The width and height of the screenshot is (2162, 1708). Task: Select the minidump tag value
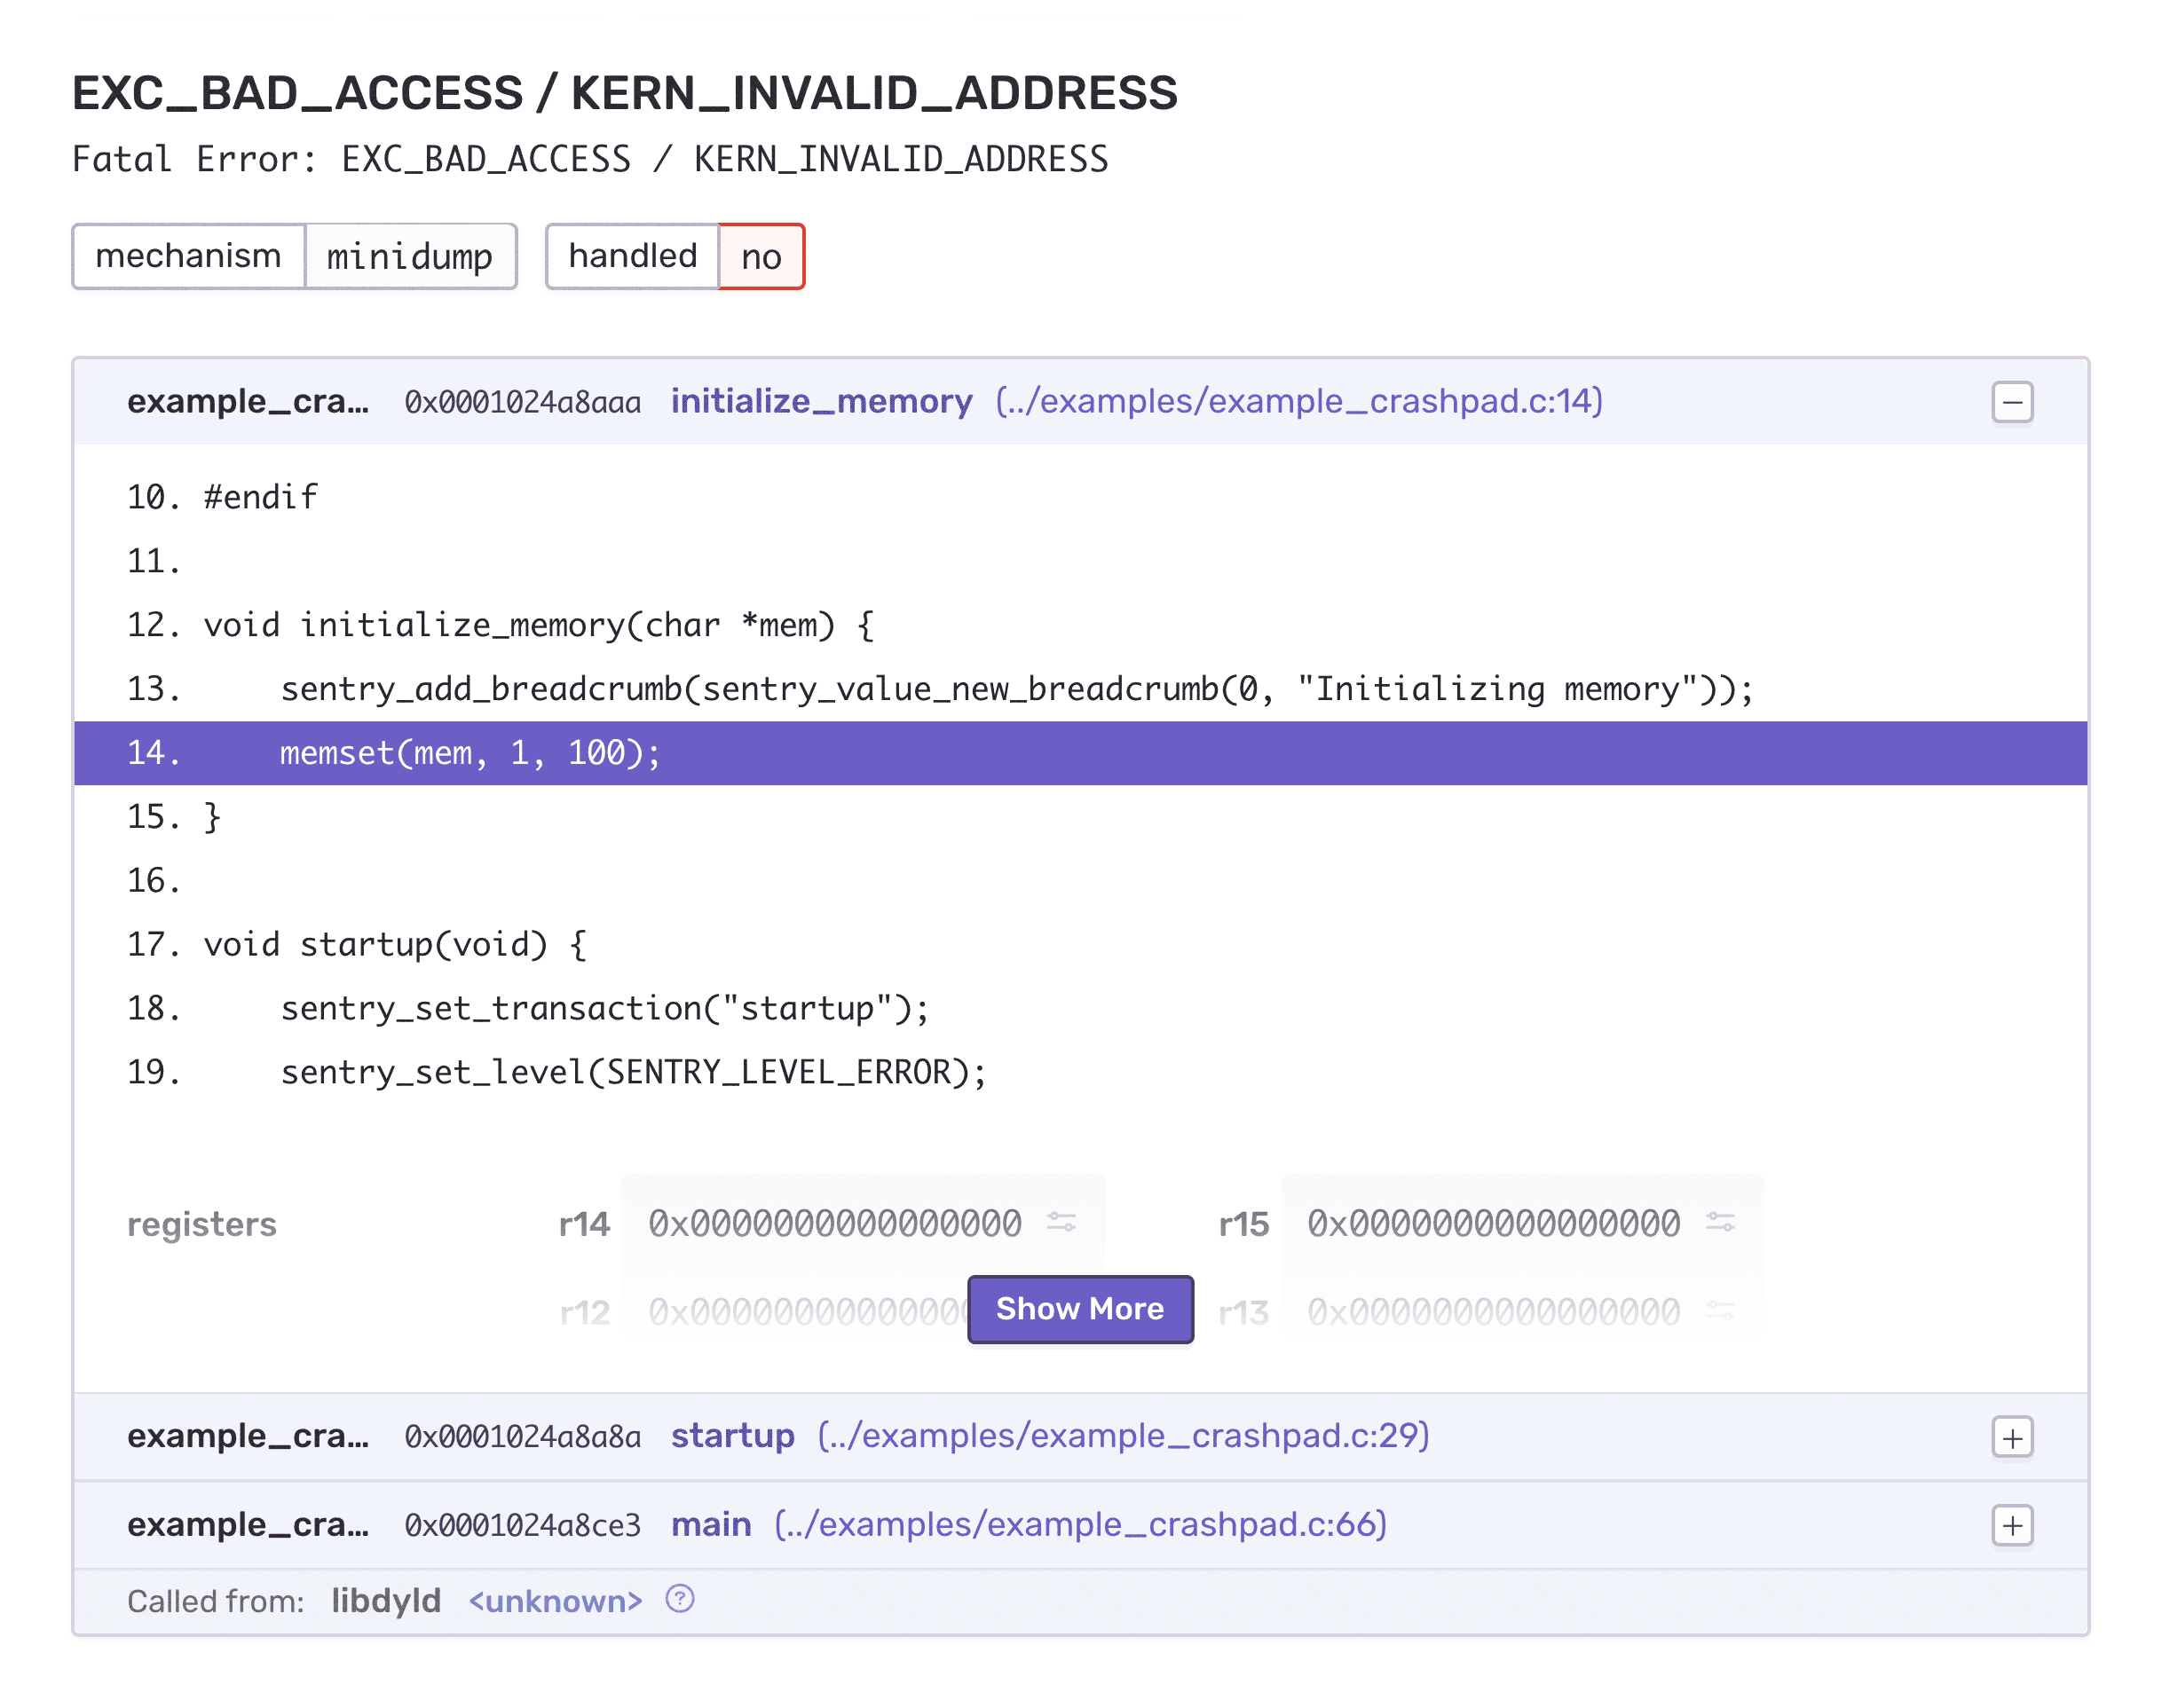[x=410, y=256]
